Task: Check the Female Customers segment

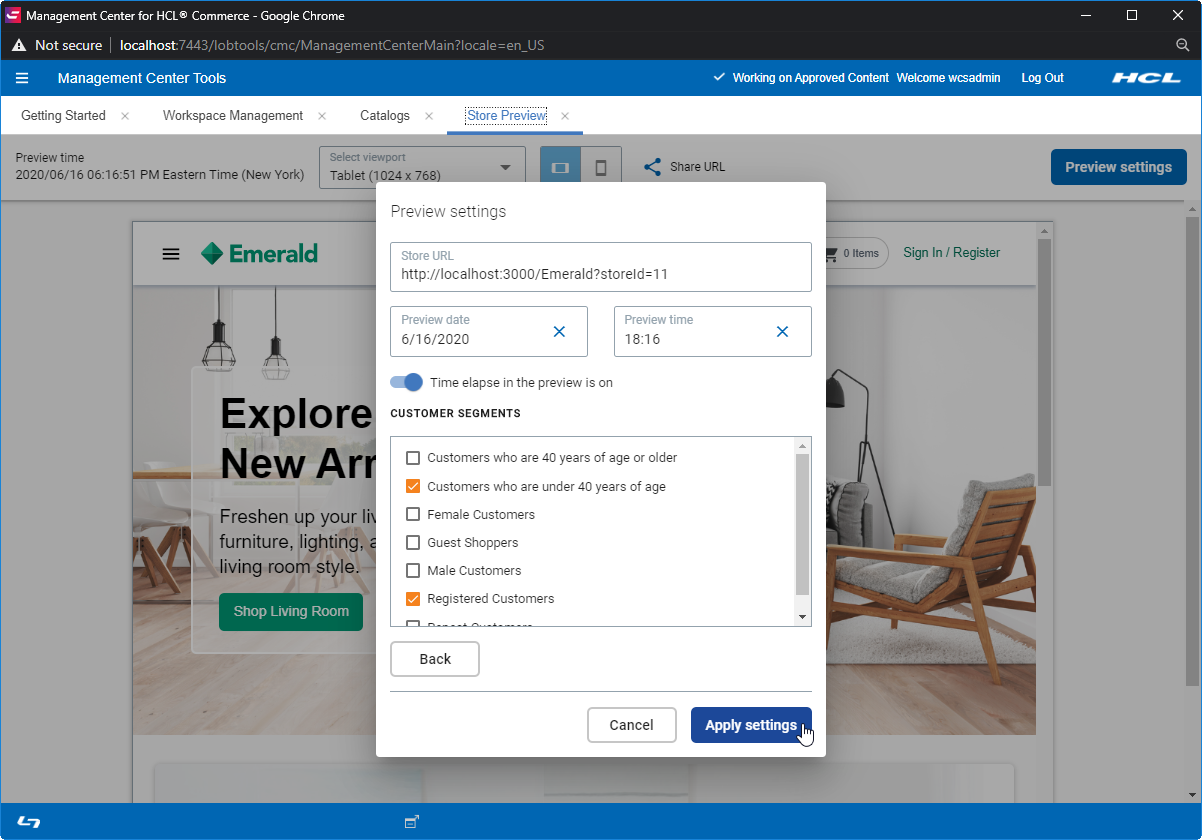Action: click(x=413, y=514)
